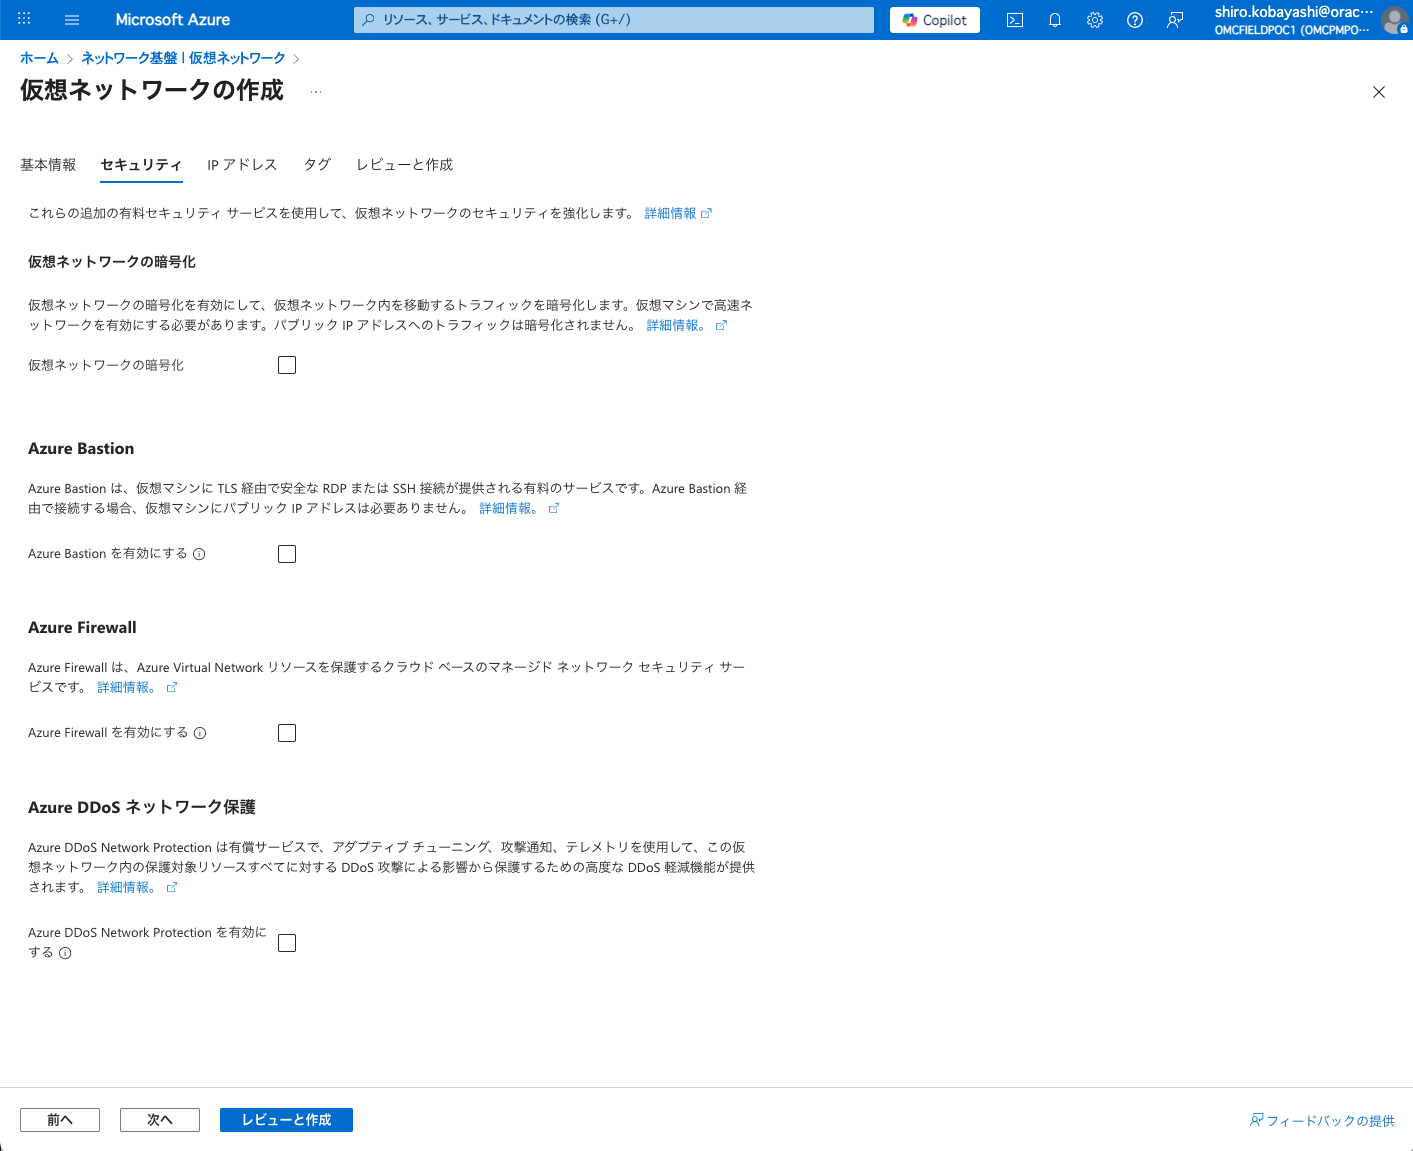Open the help and support icon
1413x1151 pixels.
(x=1134, y=19)
